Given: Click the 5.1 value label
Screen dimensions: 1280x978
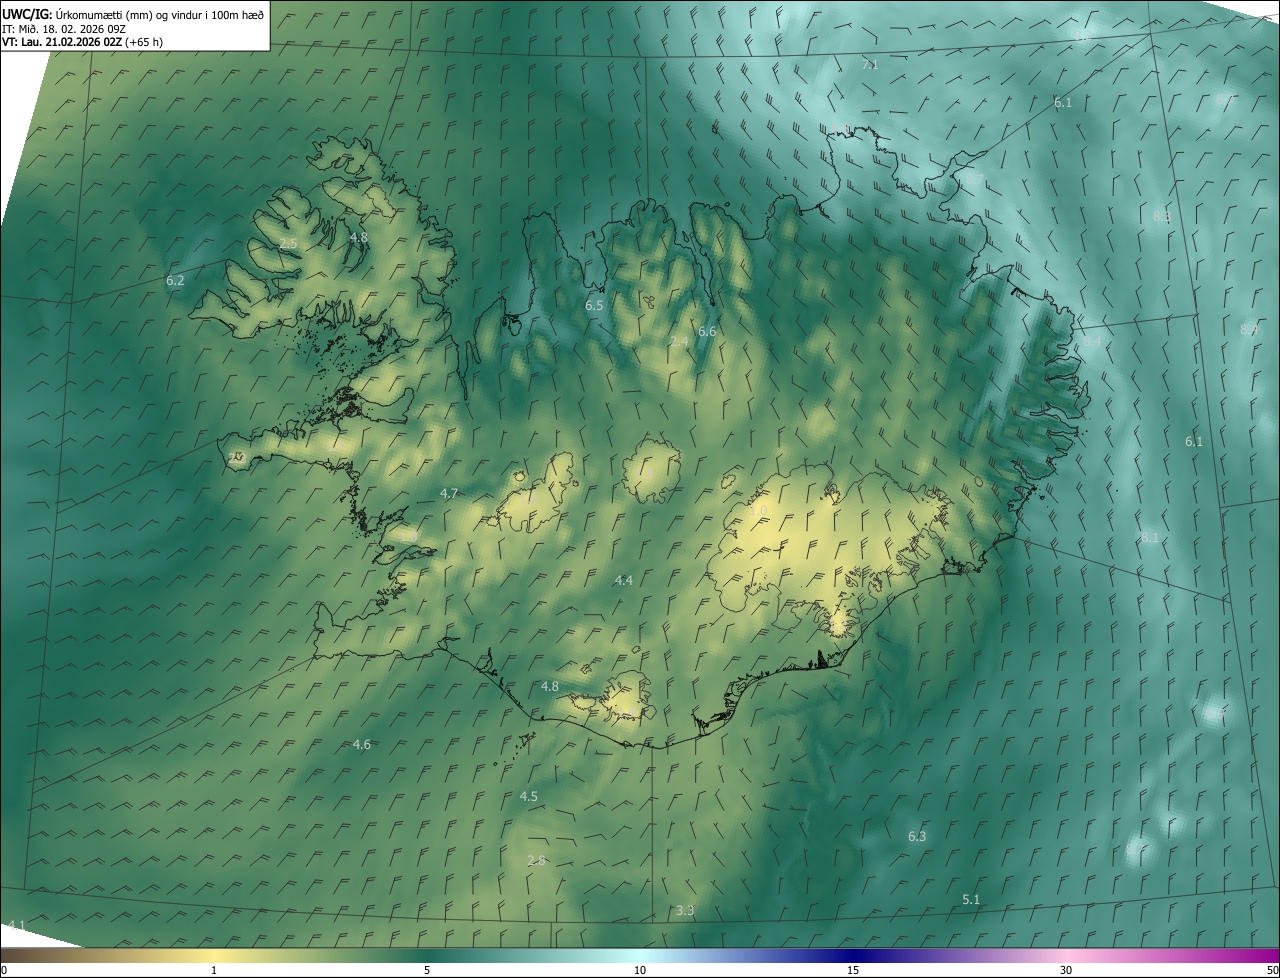Looking at the screenshot, I should coord(971,899).
